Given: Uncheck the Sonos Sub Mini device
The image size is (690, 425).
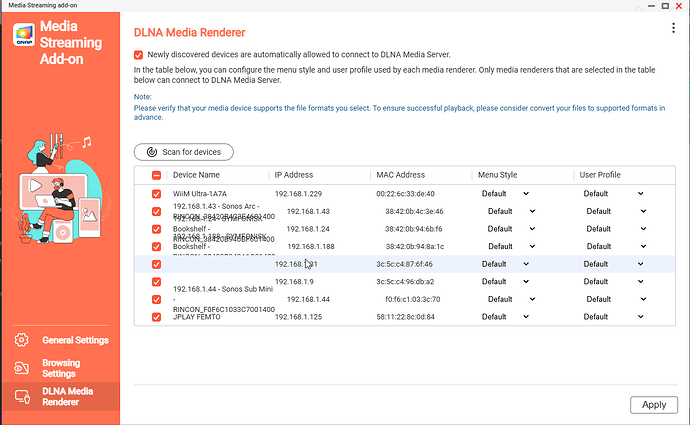Looking at the screenshot, I should [156, 300].
